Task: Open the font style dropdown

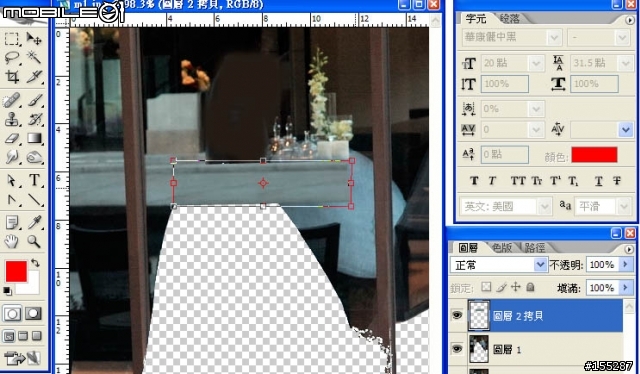Action: pos(622,38)
